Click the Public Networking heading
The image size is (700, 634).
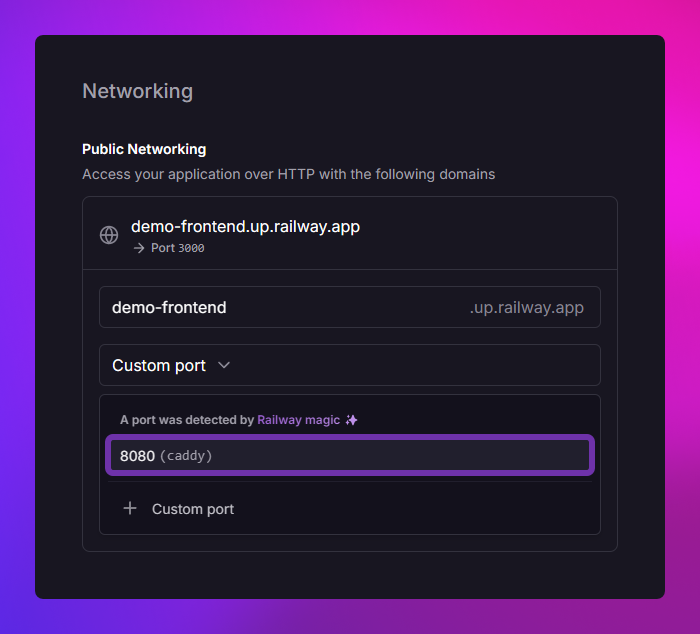point(144,149)
